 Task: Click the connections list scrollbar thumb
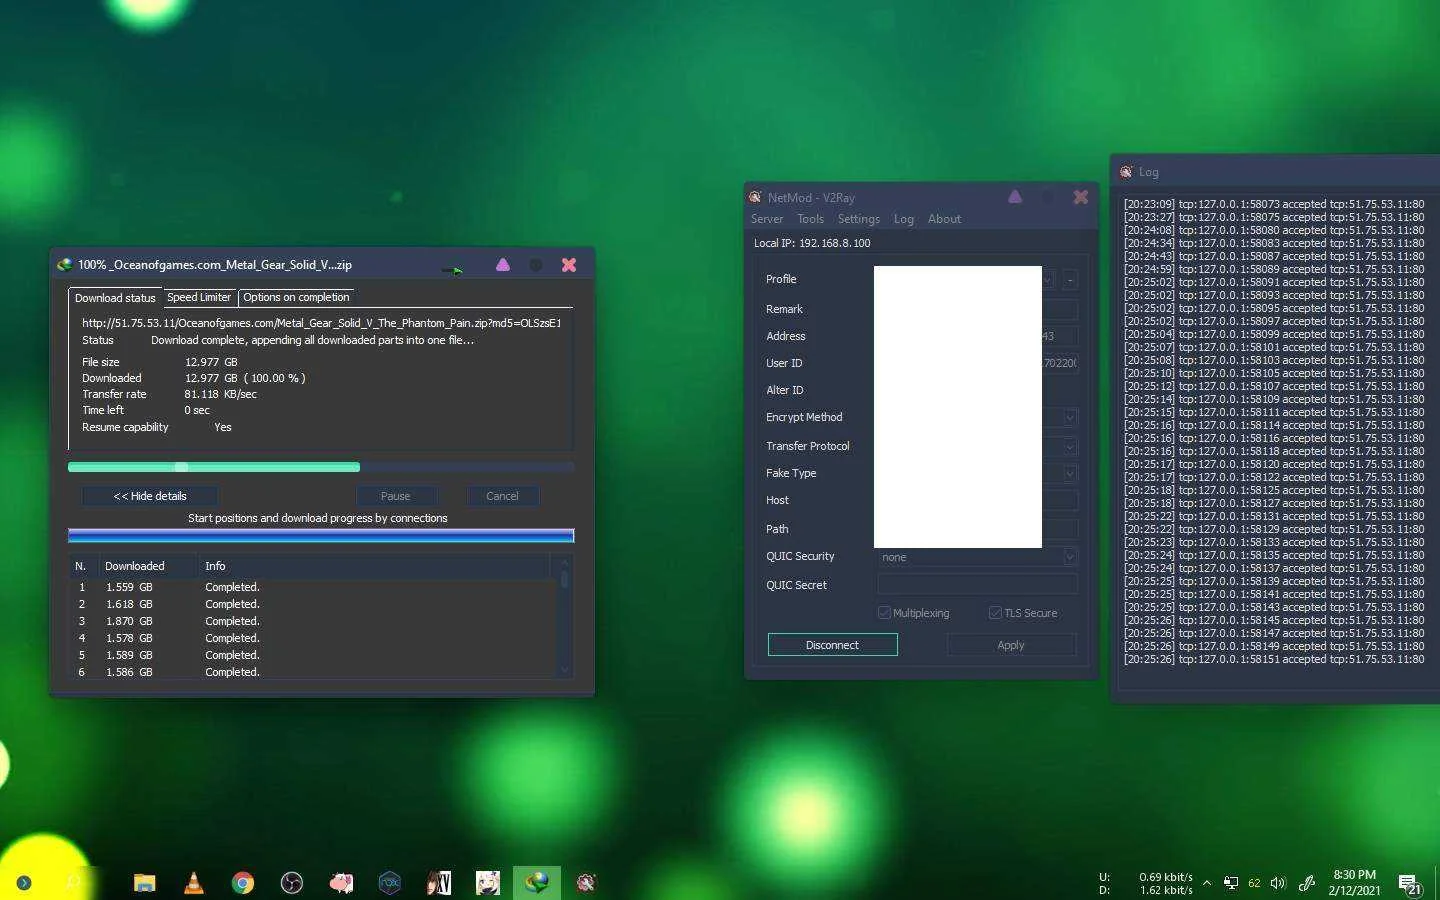pyautogui.click(x=564, y=578)
